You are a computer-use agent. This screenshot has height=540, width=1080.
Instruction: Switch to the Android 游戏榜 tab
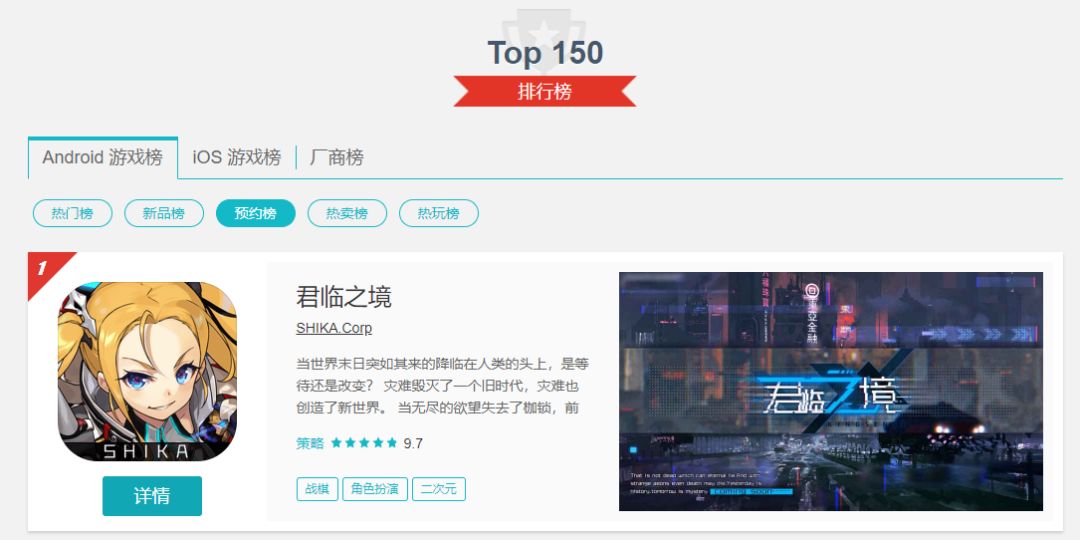click(x=103, y=158)
